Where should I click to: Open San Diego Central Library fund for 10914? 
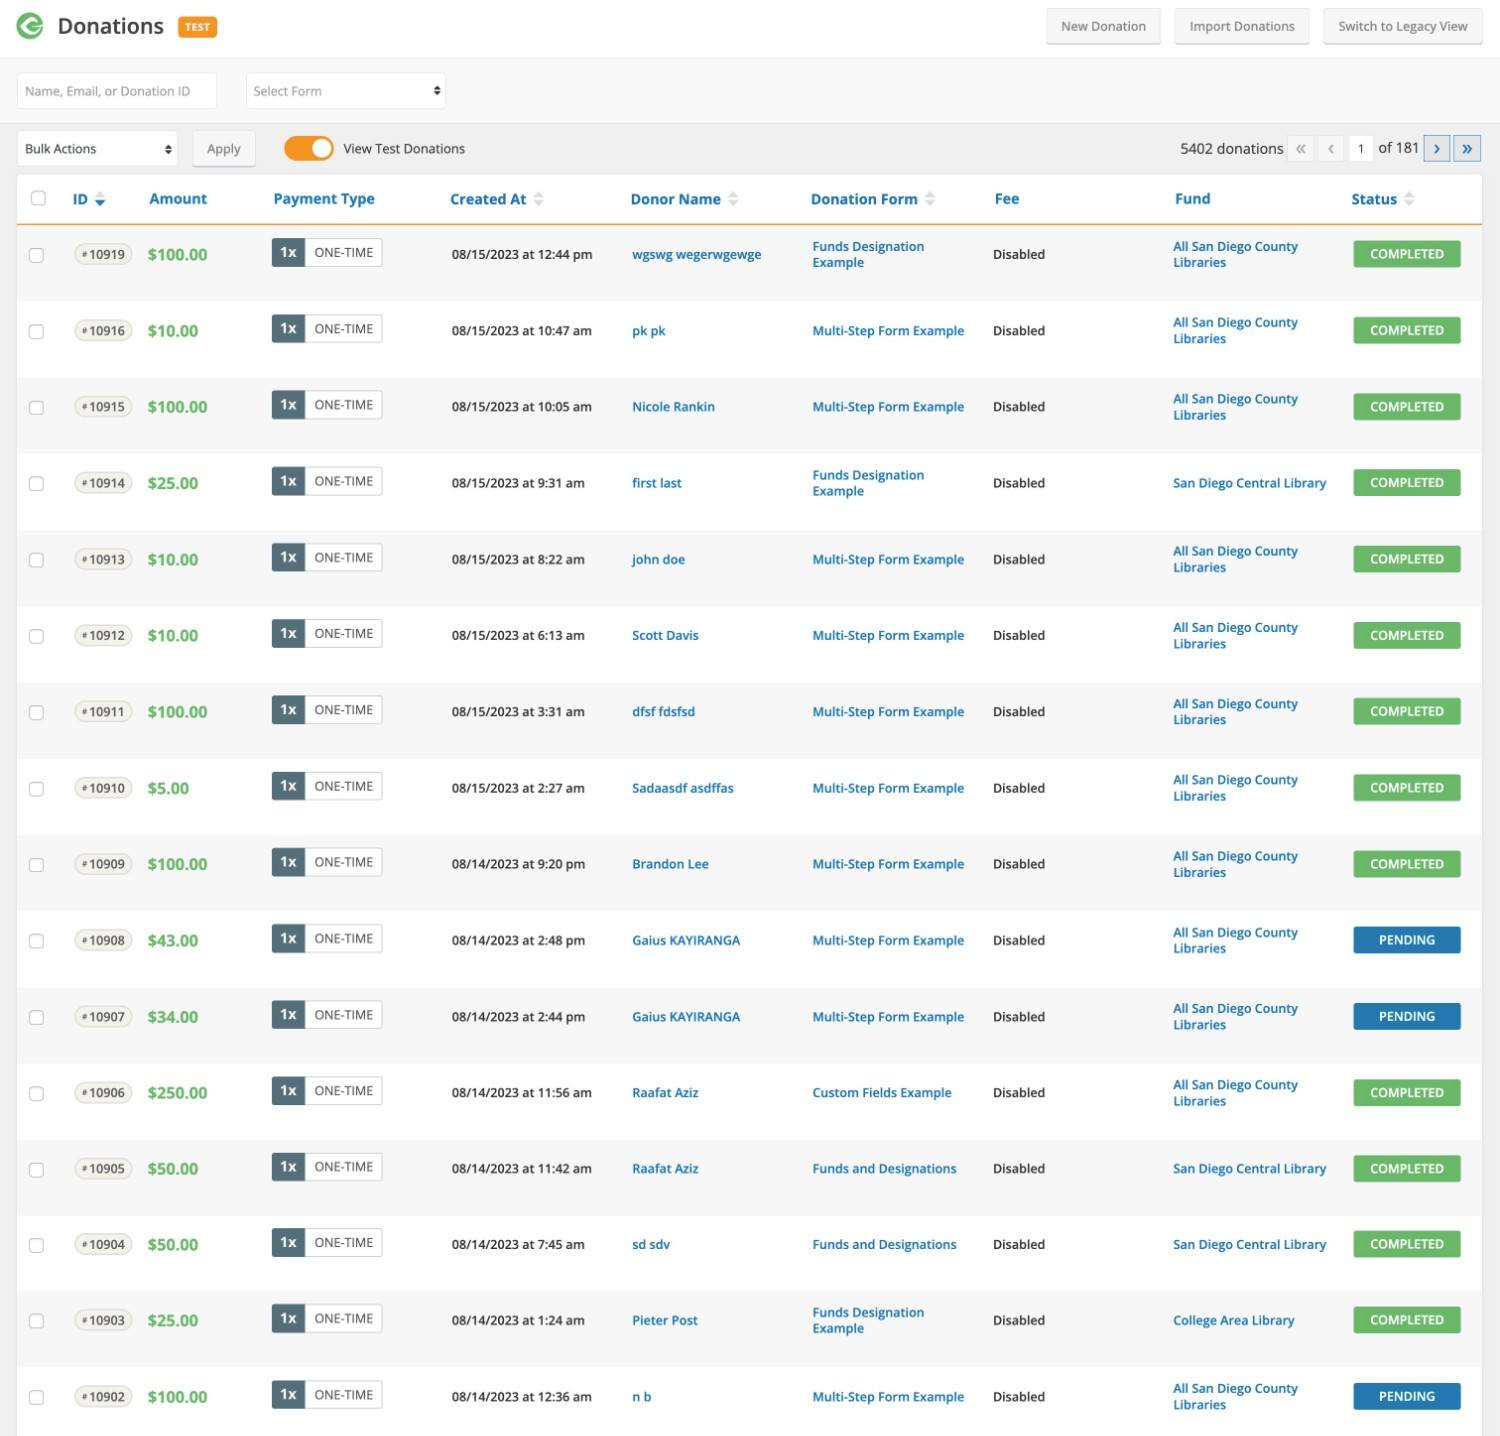pyautogui.click(x=1249, y=483)
